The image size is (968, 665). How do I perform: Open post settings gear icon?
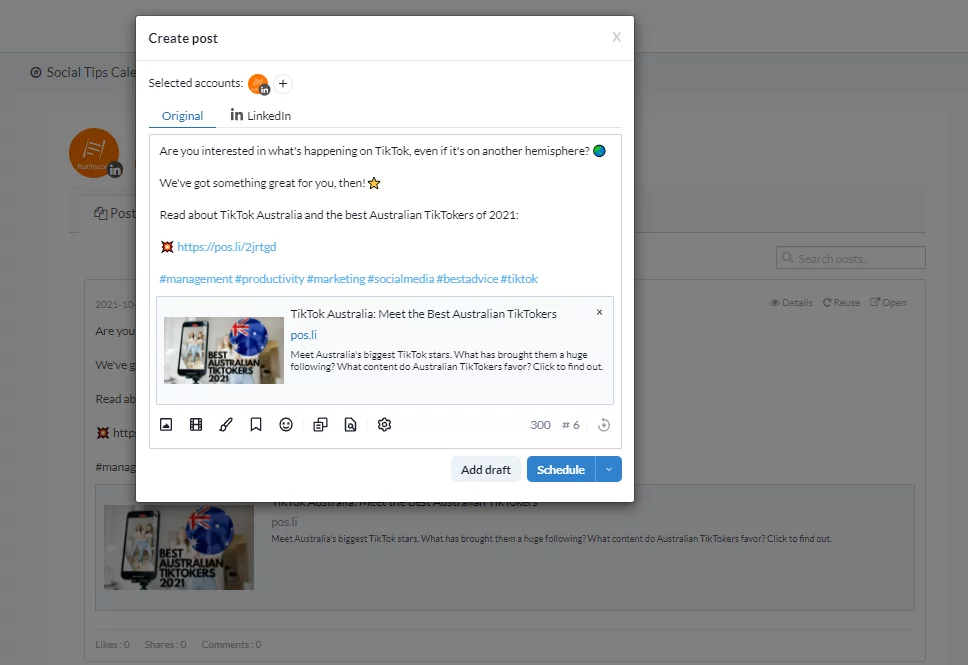tap(385, 424)
